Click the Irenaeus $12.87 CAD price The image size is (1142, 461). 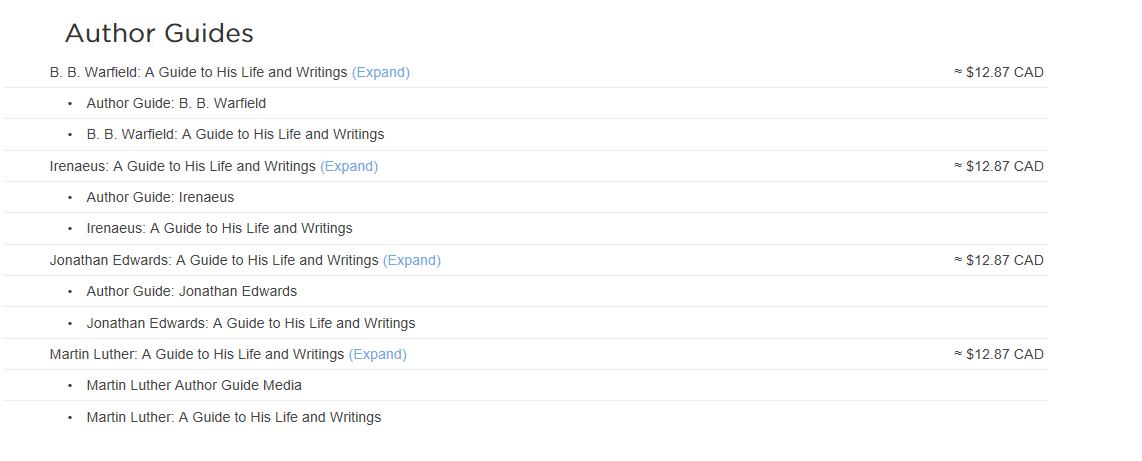pyautogui.click(x=999, y=166)
